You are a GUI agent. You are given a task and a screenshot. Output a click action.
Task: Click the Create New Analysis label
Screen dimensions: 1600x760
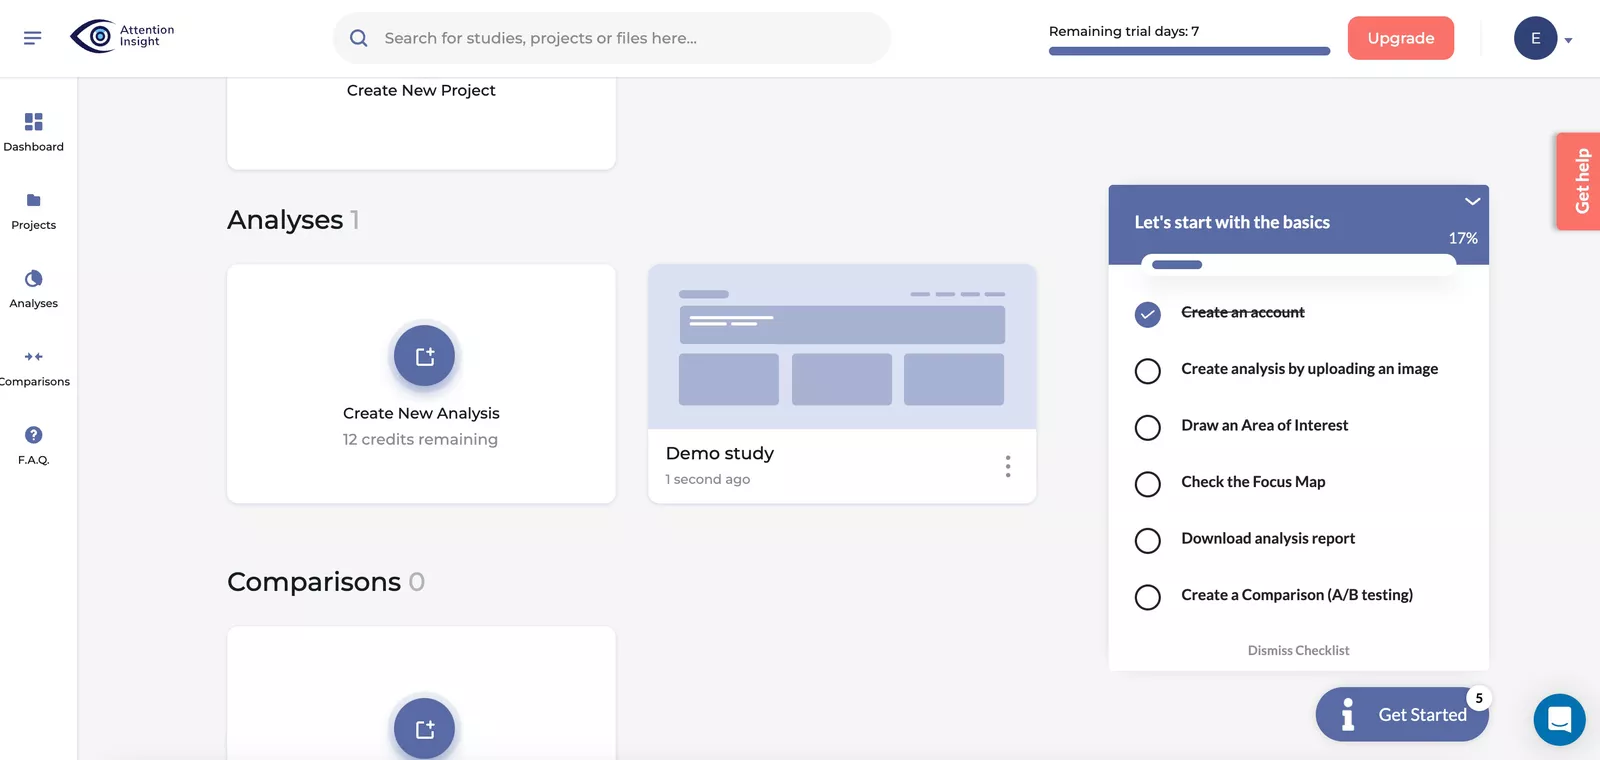pos(421,413)
